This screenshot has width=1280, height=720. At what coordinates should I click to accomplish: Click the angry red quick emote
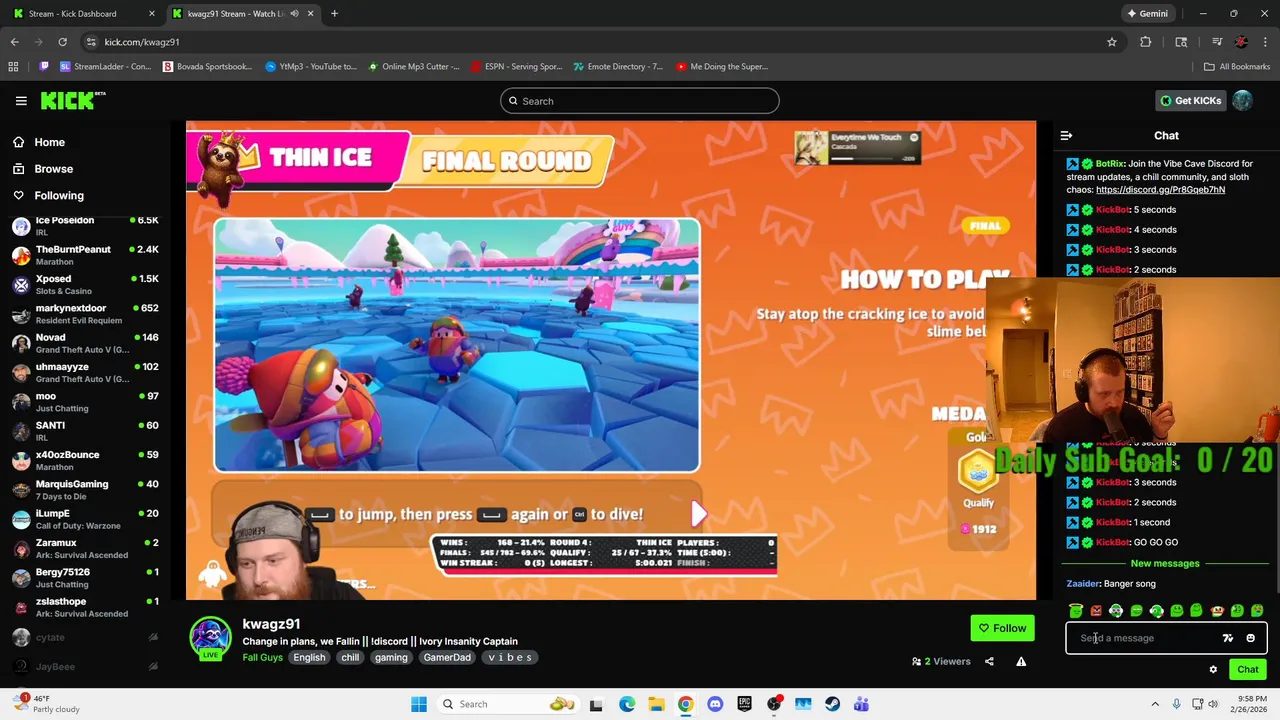[1096, 611]
